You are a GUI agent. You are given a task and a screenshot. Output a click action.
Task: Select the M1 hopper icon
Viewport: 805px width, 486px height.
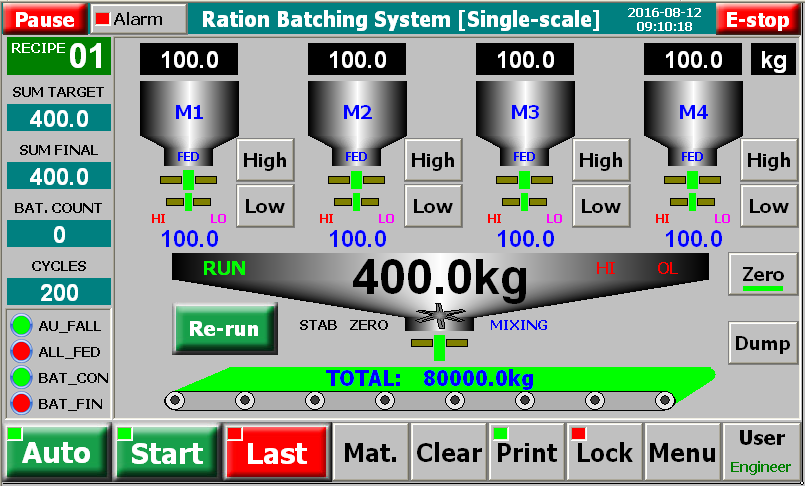(x=189, y=123)
